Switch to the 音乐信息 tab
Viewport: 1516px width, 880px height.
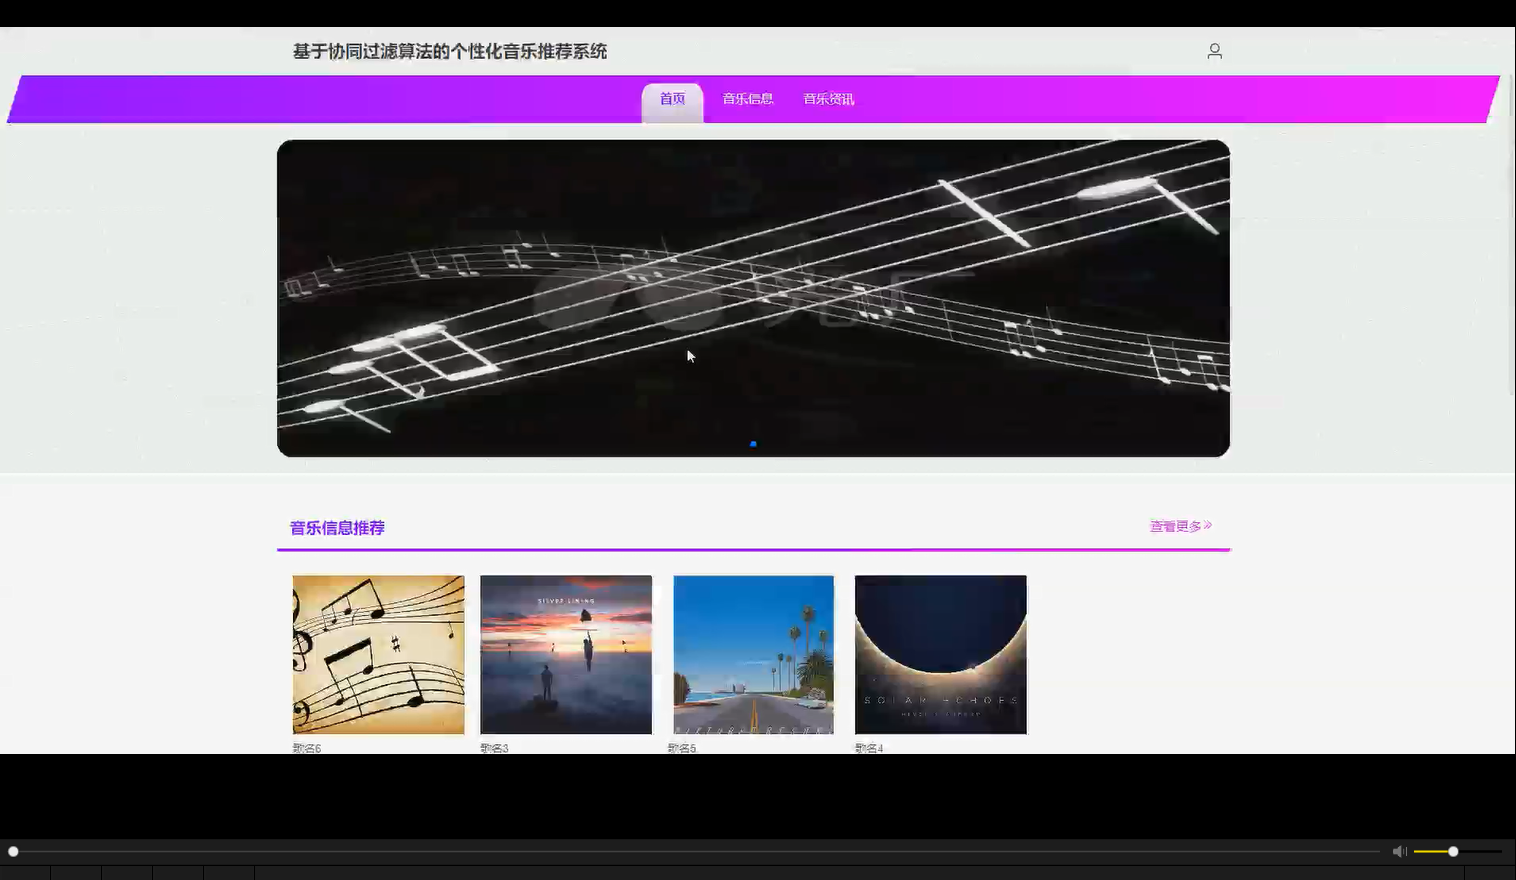click(749, 98)
